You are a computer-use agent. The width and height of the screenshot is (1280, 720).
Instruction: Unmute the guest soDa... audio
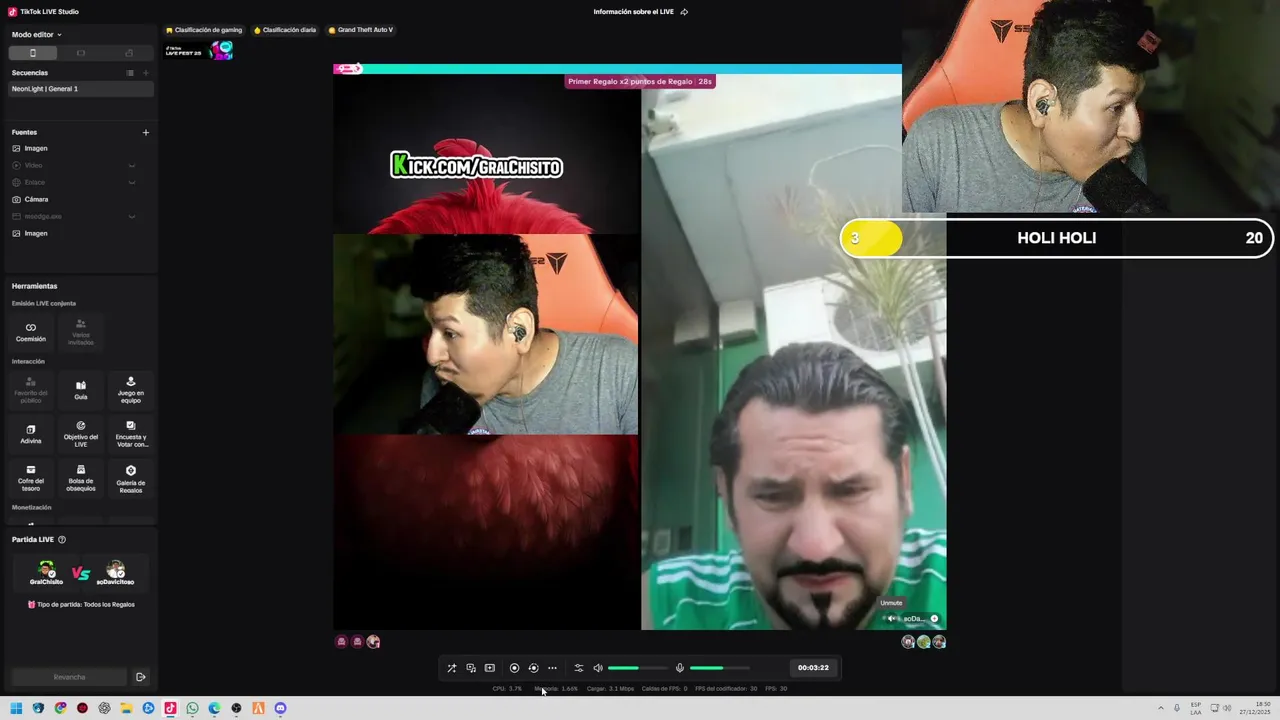(x=892, y=618)
